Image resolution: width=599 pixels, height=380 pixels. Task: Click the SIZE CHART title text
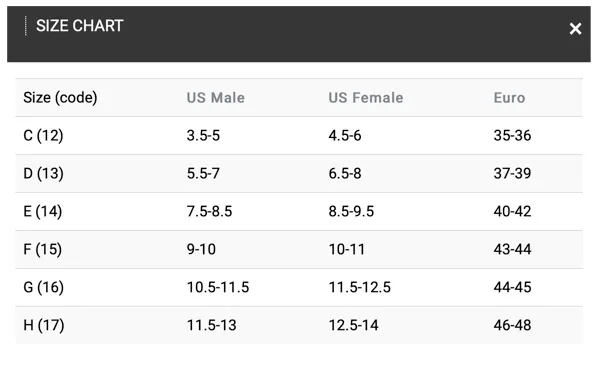pos(79,26)
